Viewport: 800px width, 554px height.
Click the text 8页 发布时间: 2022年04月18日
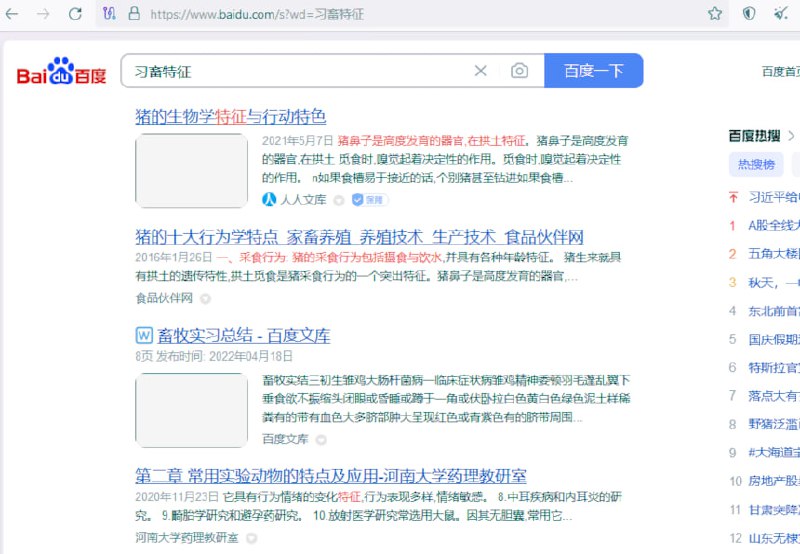click(x=214, y=356)
